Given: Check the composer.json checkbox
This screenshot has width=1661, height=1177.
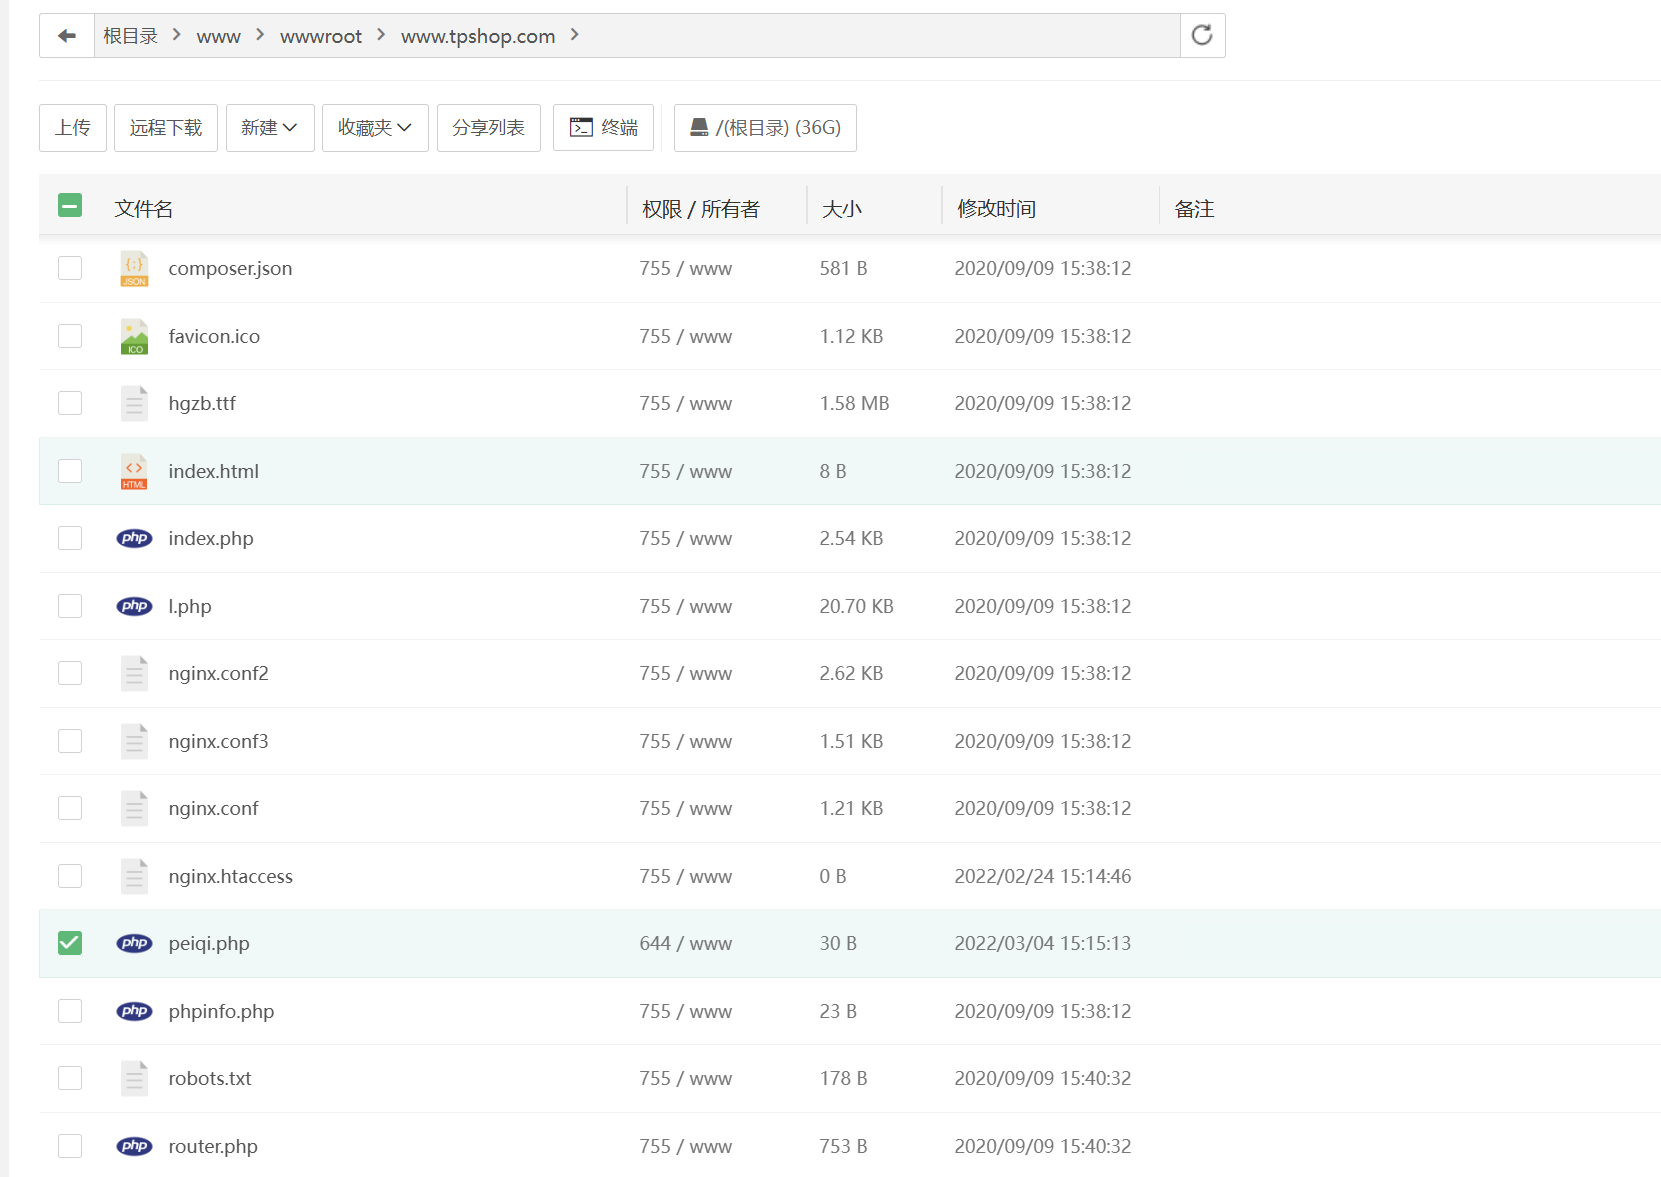Looking at the screenshot, I should click(x=70, y=268).
